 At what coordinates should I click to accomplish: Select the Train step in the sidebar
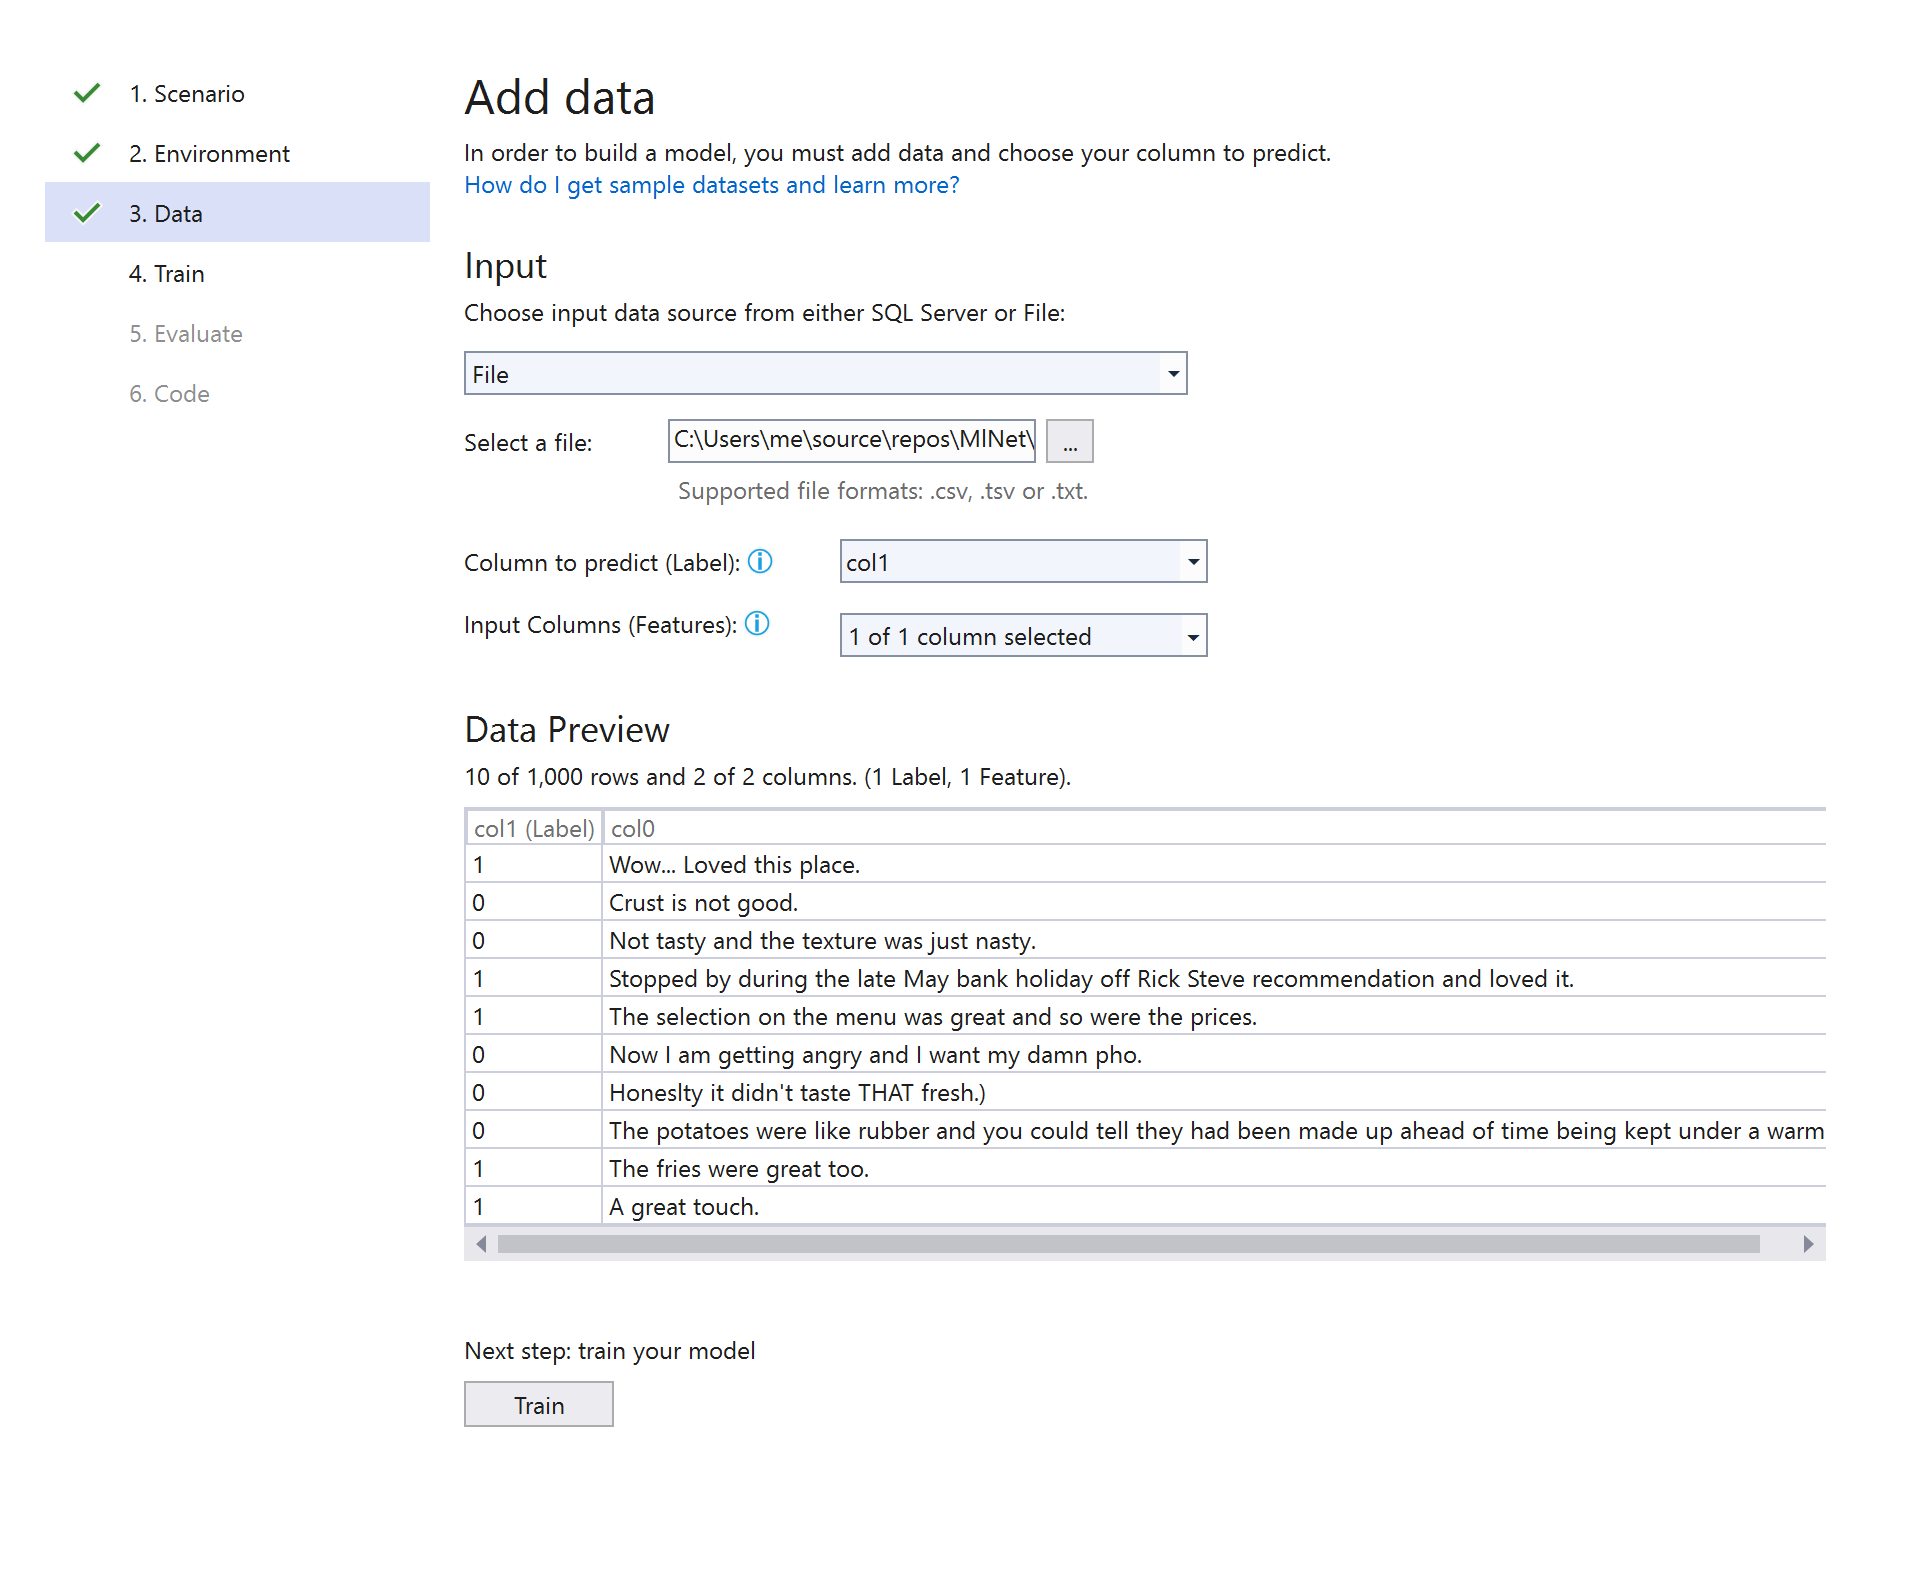click(166, 273)
